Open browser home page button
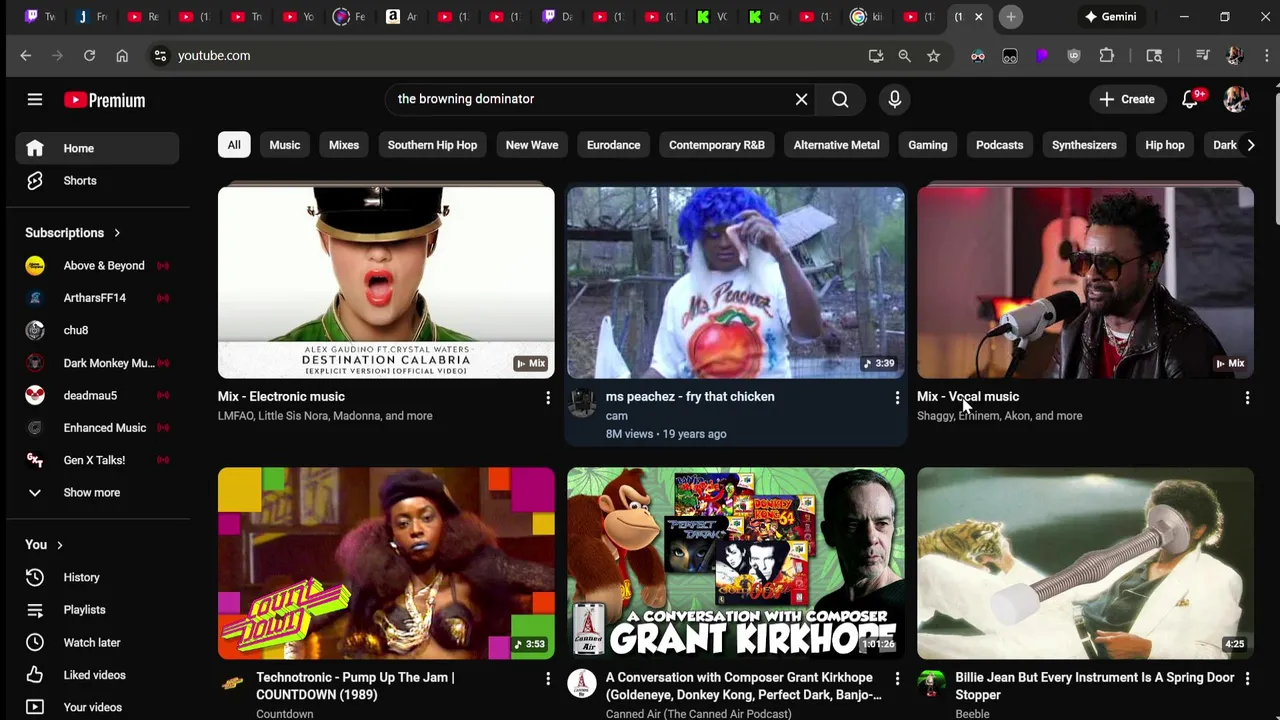 (x=122, y=56)
